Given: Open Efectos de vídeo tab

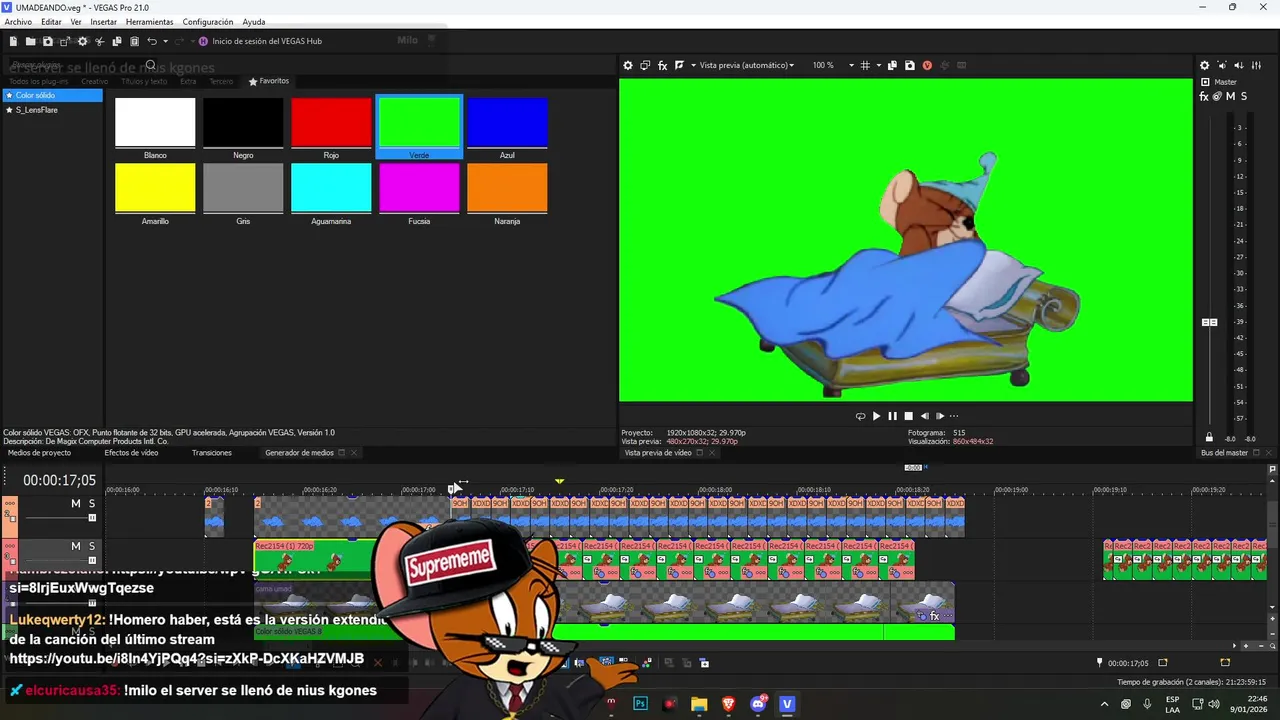Looking at the screenshot, I should pos(131,453).
